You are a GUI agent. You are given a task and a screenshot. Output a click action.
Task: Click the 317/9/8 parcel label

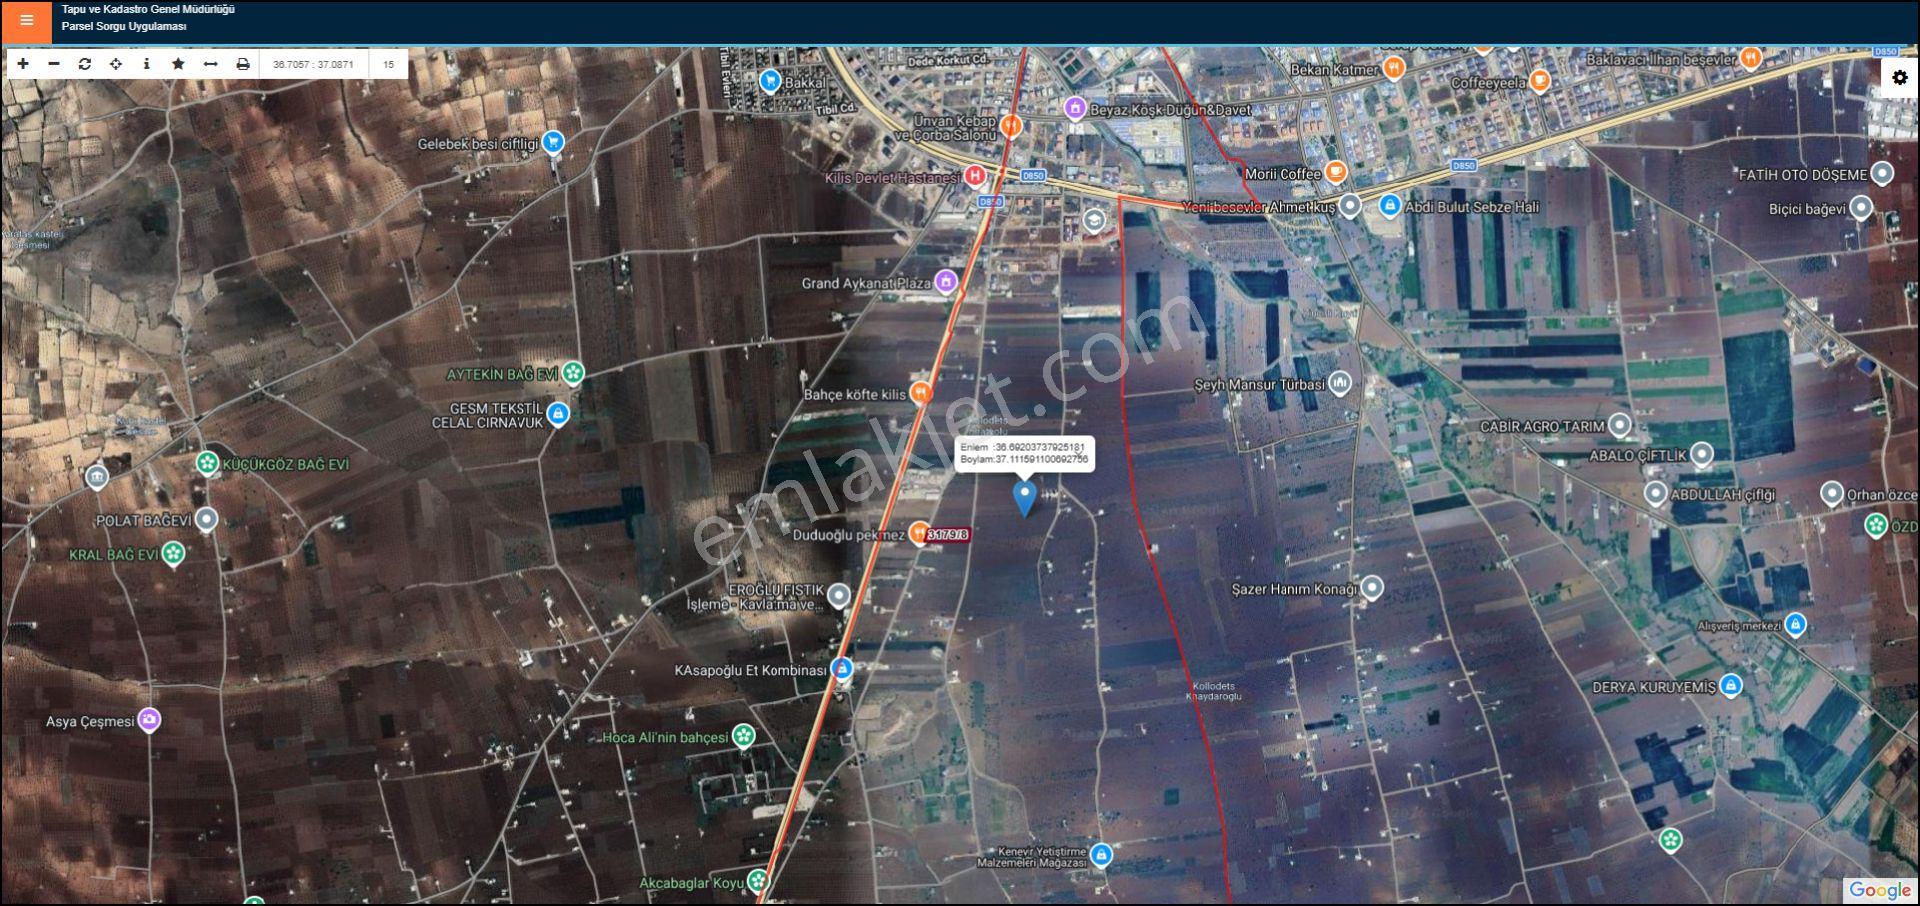[x=948, y=535]
